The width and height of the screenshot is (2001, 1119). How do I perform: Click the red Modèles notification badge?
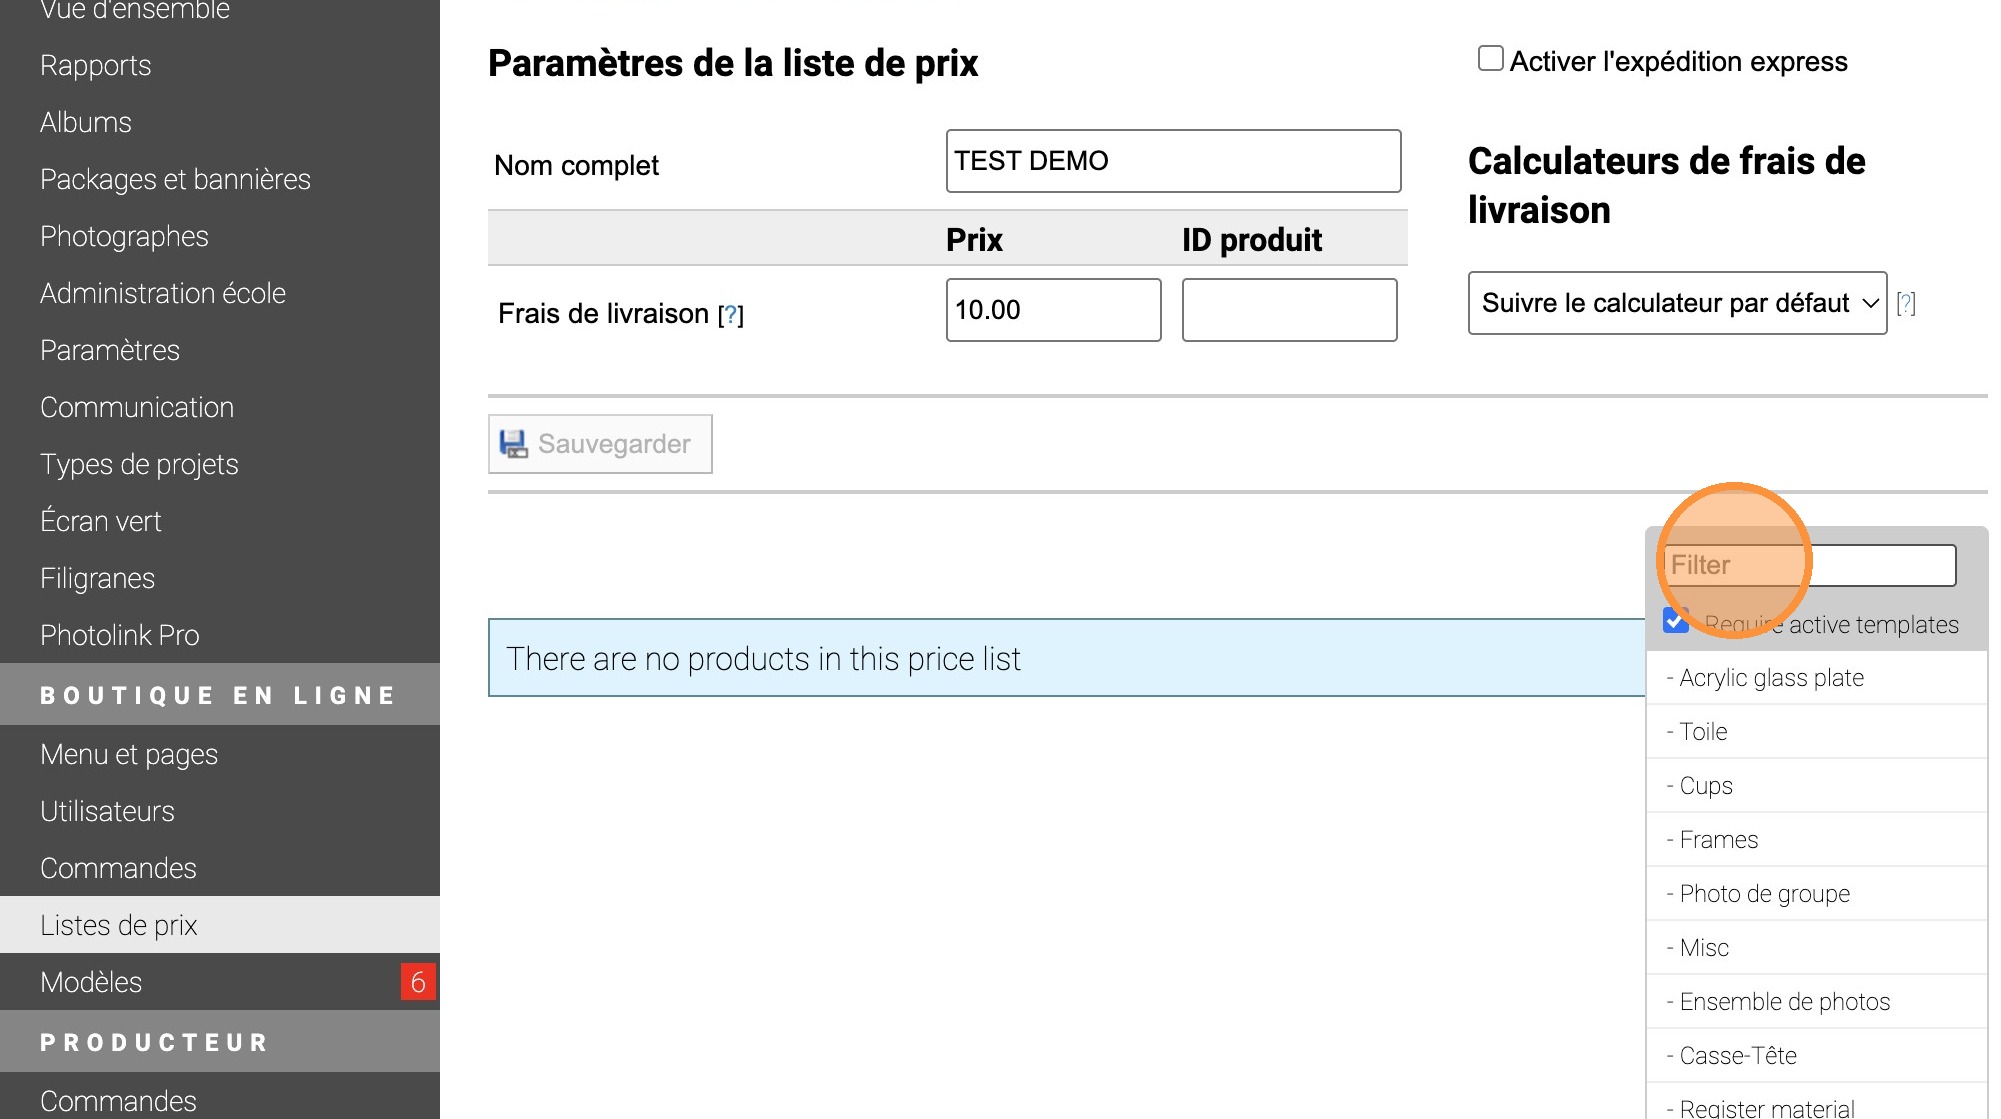click(x=417, y=982)
